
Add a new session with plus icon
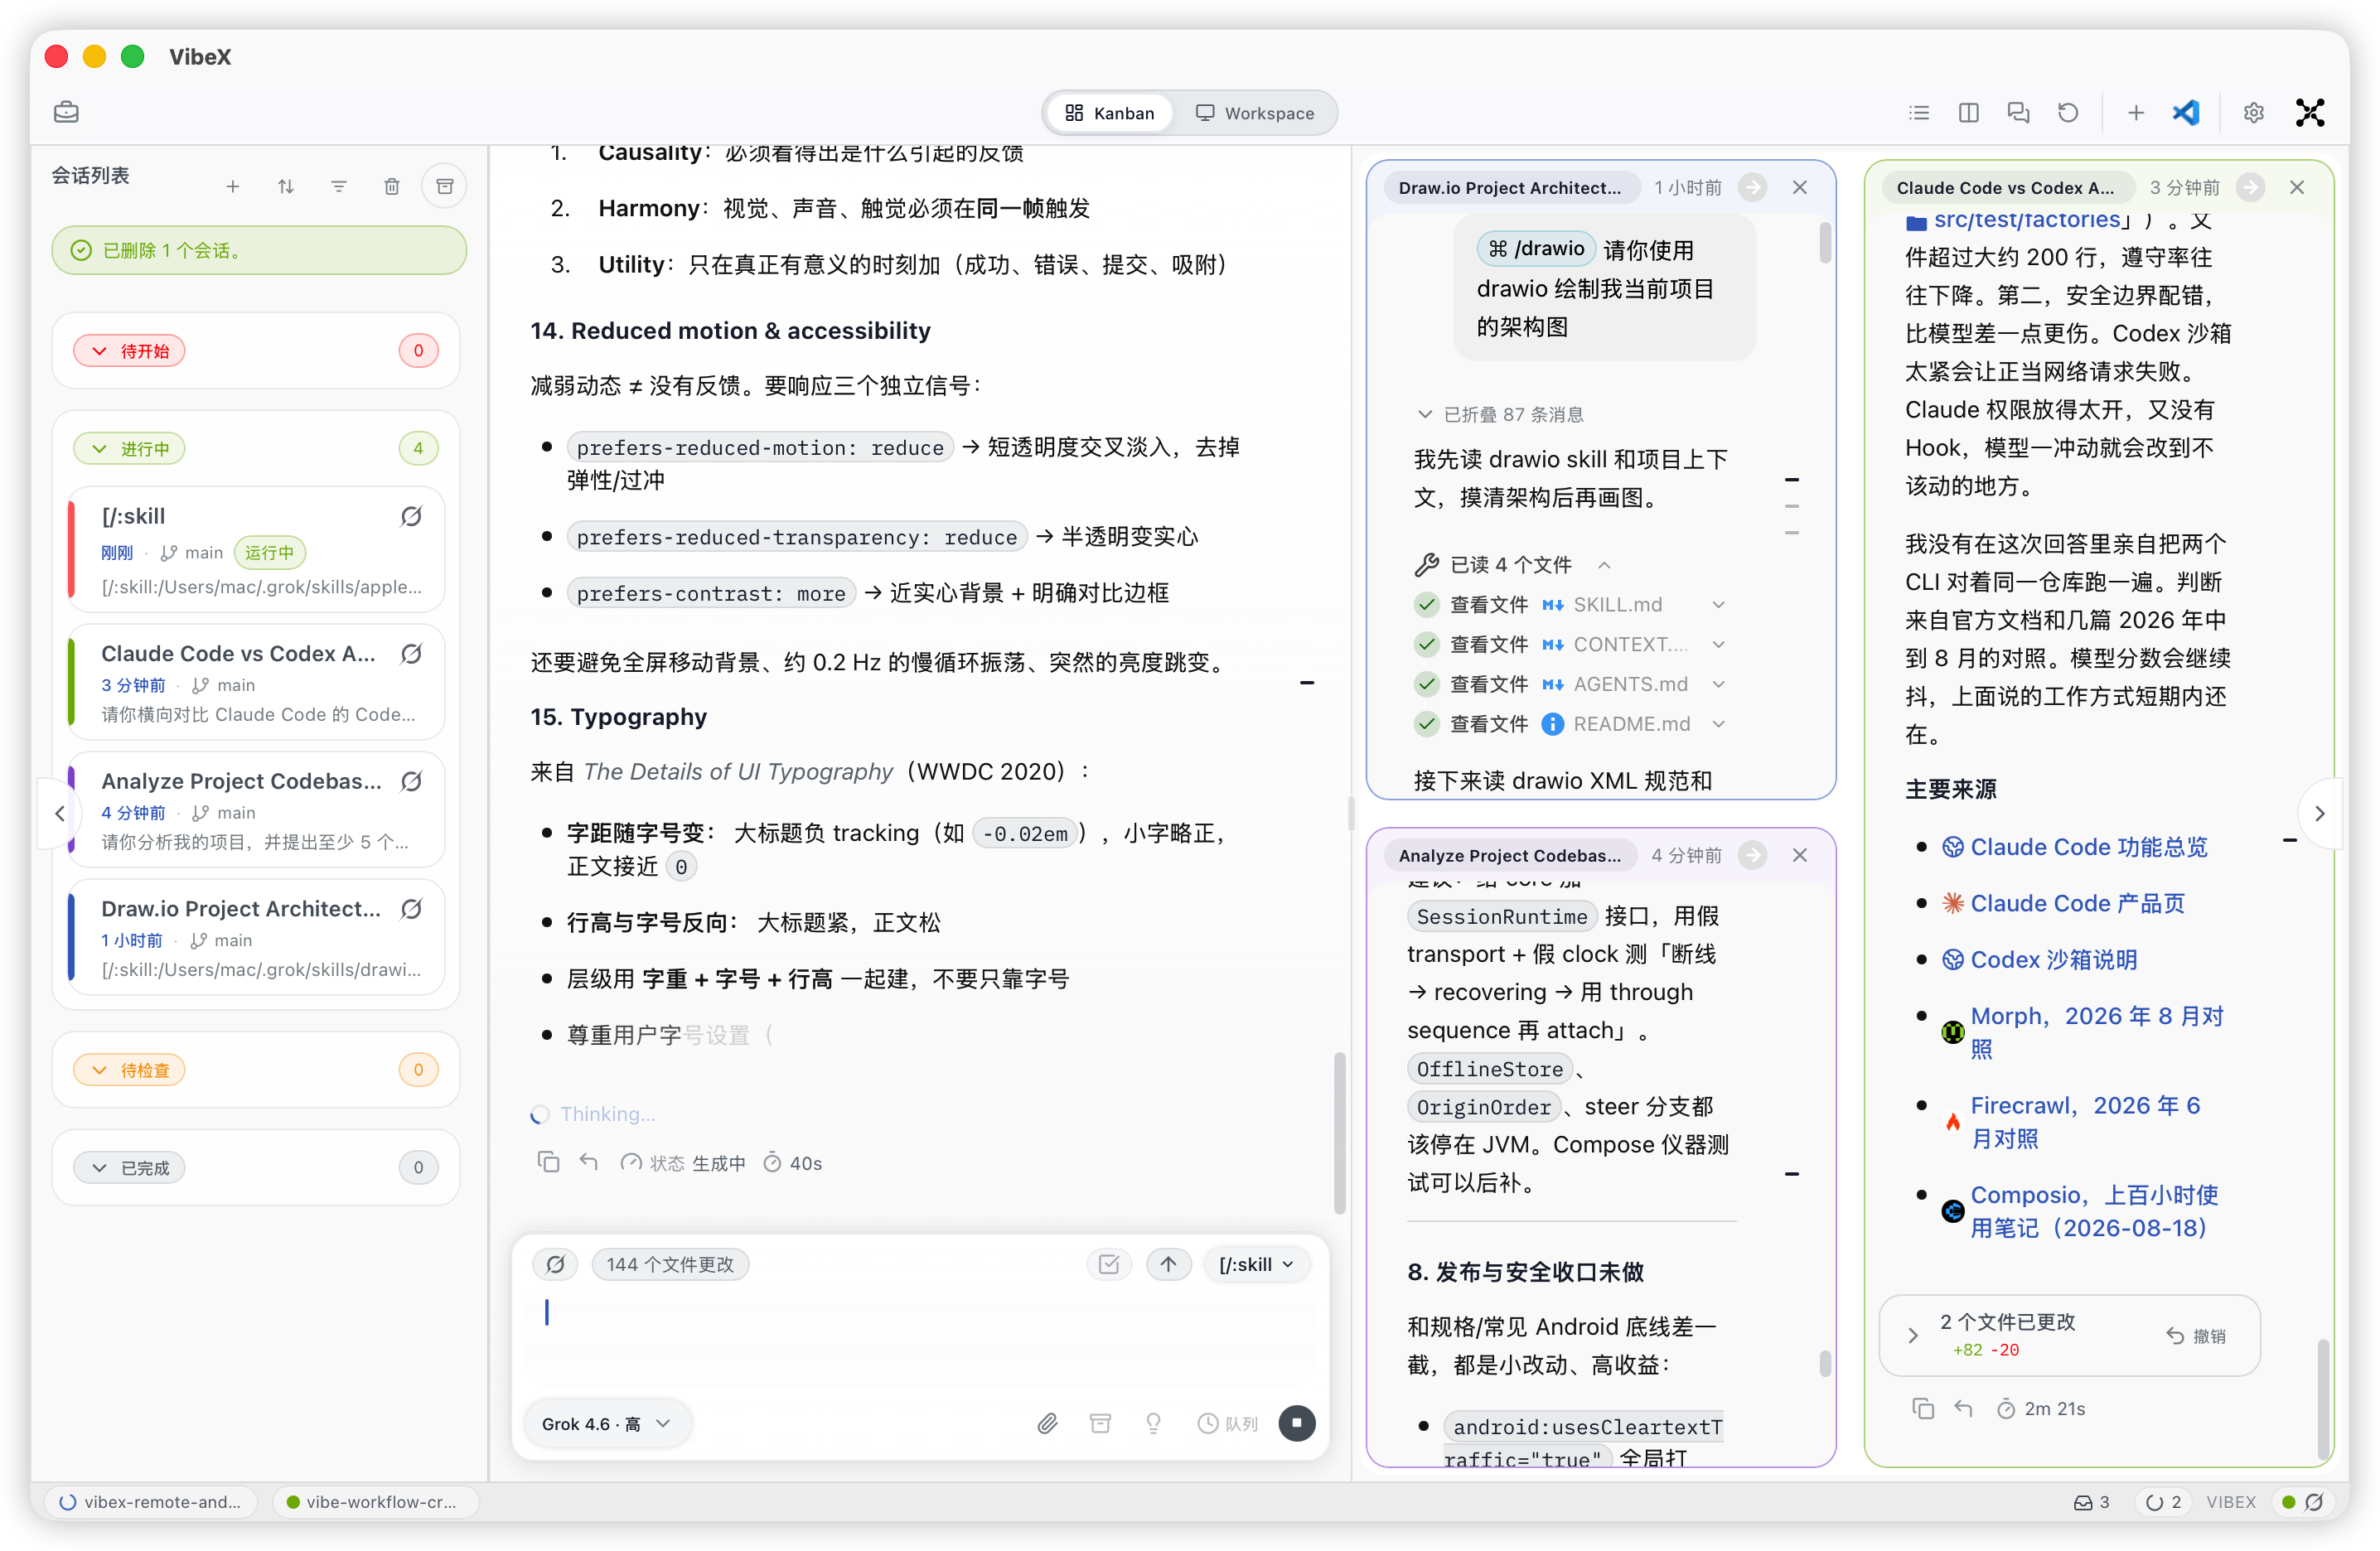(233, 186)
